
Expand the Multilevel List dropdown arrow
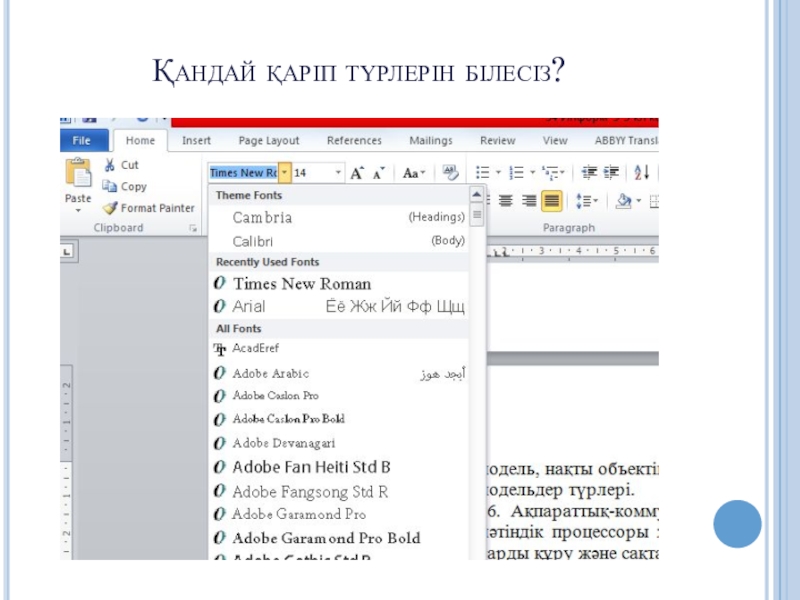(x=562, y=172)
